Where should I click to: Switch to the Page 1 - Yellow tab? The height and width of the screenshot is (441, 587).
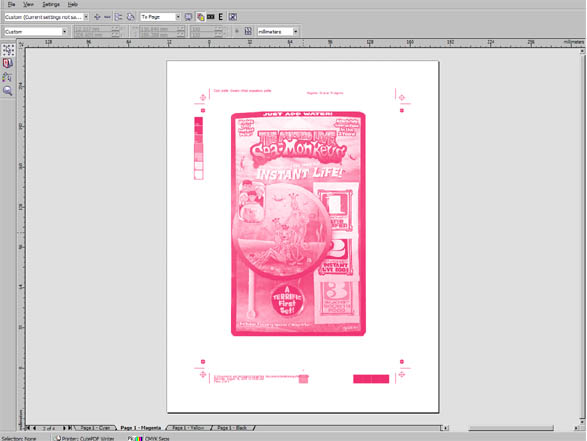pyautogui.click(x=188, y=428)
